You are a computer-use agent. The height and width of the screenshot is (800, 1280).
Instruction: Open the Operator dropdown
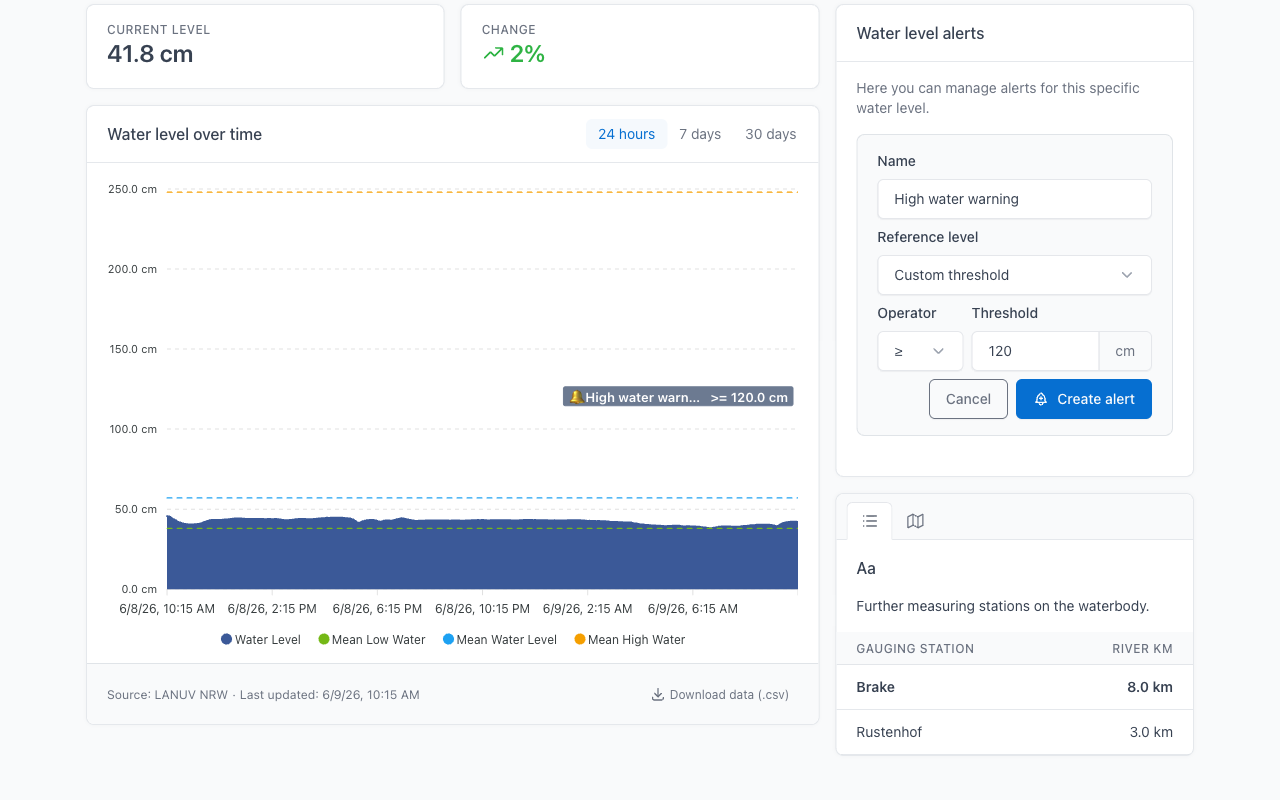click(x=920, y=351)
